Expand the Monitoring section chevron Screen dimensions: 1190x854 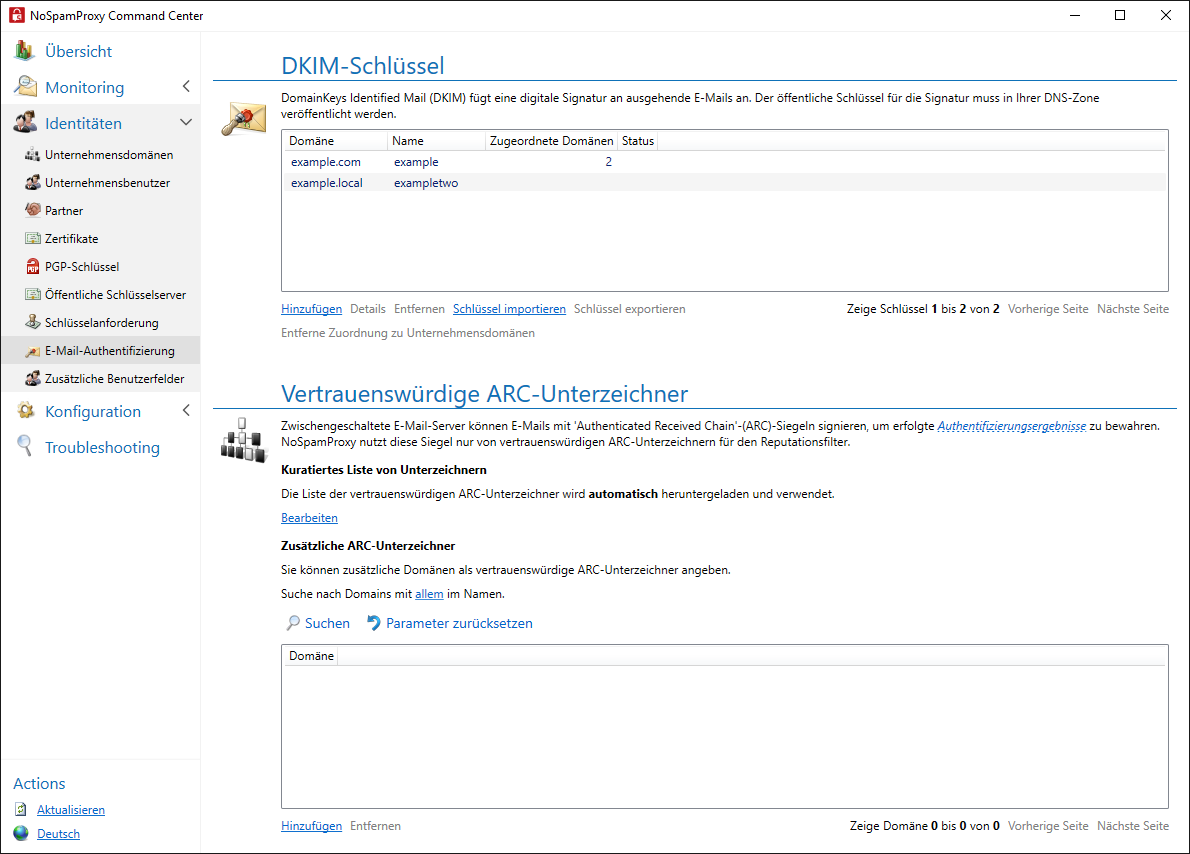pos(186,87)
